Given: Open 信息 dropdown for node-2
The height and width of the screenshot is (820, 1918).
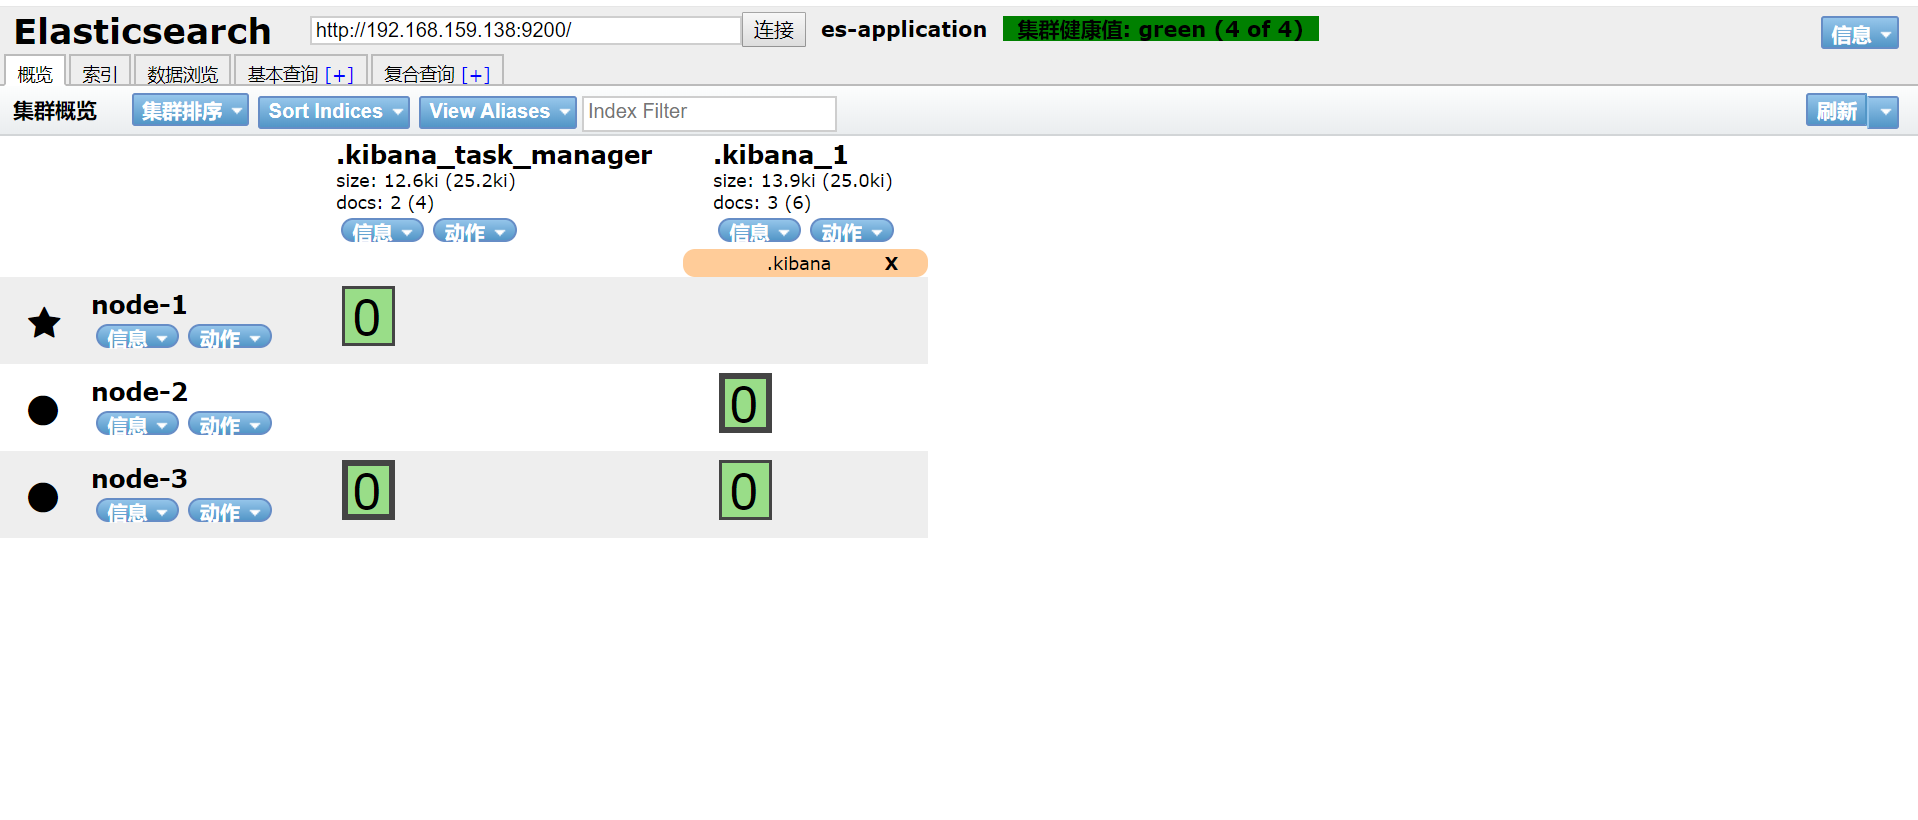Looking at the screenshot, I should tap(137, 424).
